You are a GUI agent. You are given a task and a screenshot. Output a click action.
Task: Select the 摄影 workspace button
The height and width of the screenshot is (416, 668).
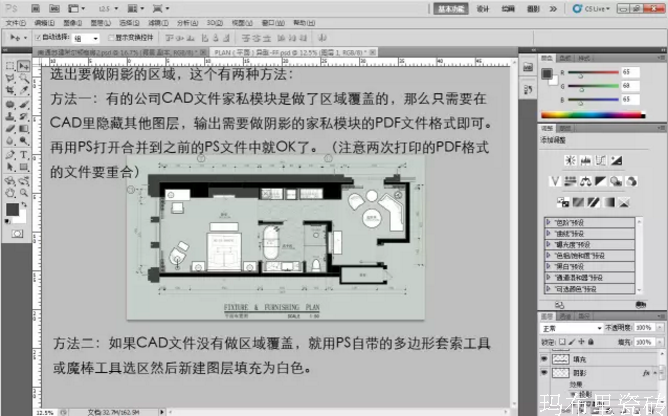click(x=533, y=9)
